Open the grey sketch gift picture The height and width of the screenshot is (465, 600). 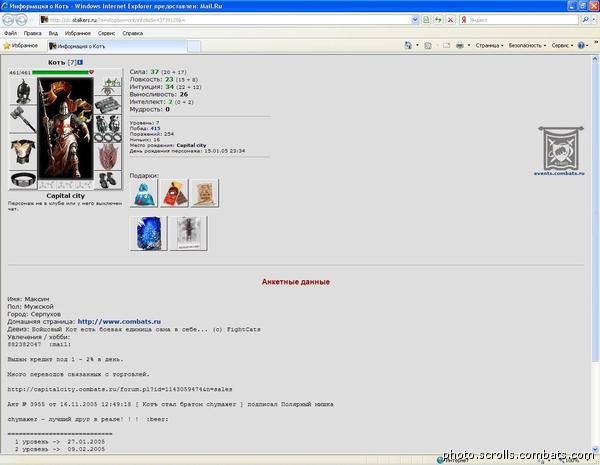[189, 233]
